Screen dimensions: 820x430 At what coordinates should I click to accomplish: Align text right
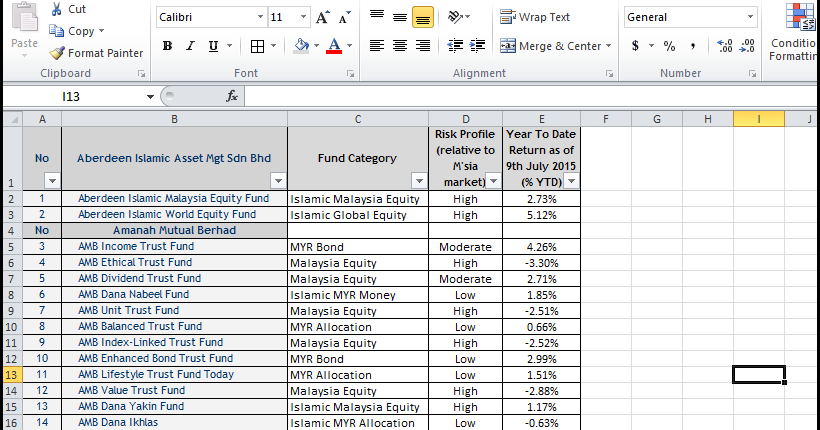pos(423,46)
